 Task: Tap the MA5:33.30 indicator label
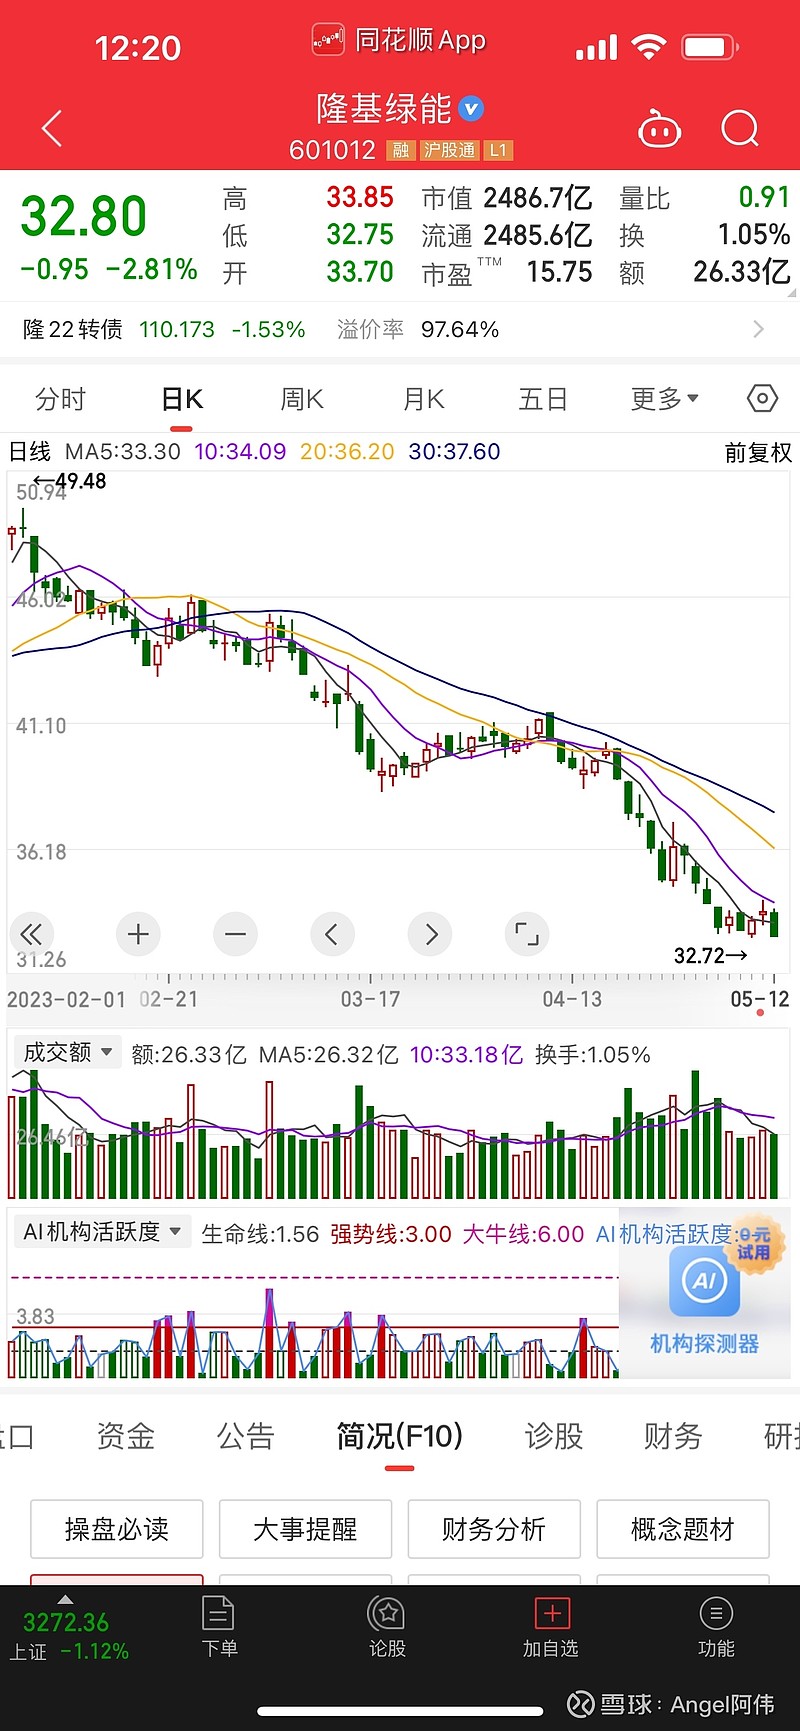click(x=123, y=452)
